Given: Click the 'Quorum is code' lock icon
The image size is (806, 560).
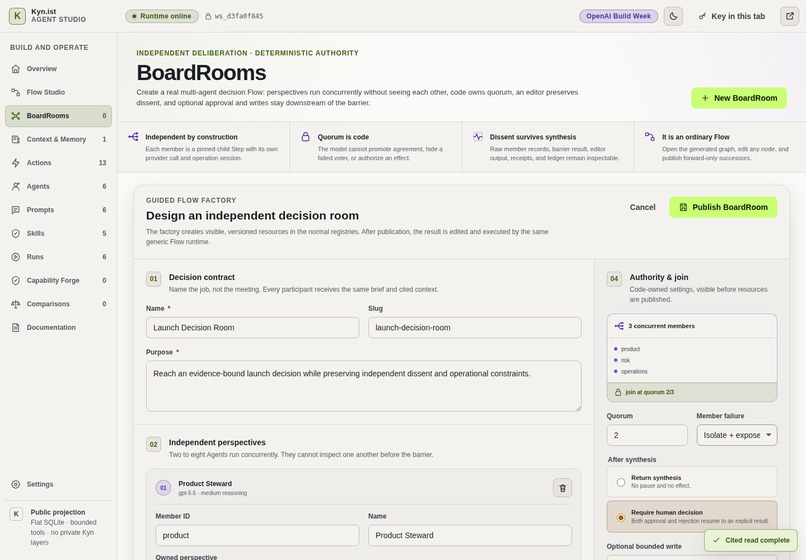Looking at the screenshot, I should [305, 137].
